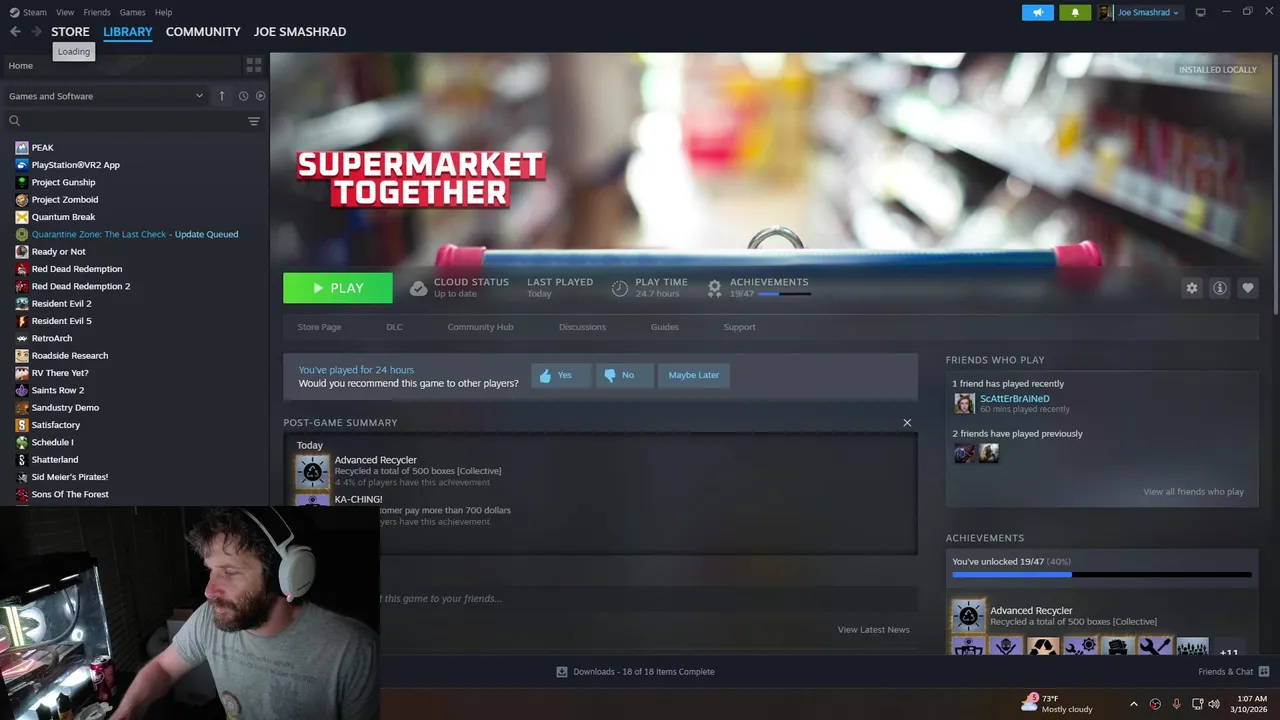
Task: Click the thumbs down No icon
Action: tap(610, 376)
